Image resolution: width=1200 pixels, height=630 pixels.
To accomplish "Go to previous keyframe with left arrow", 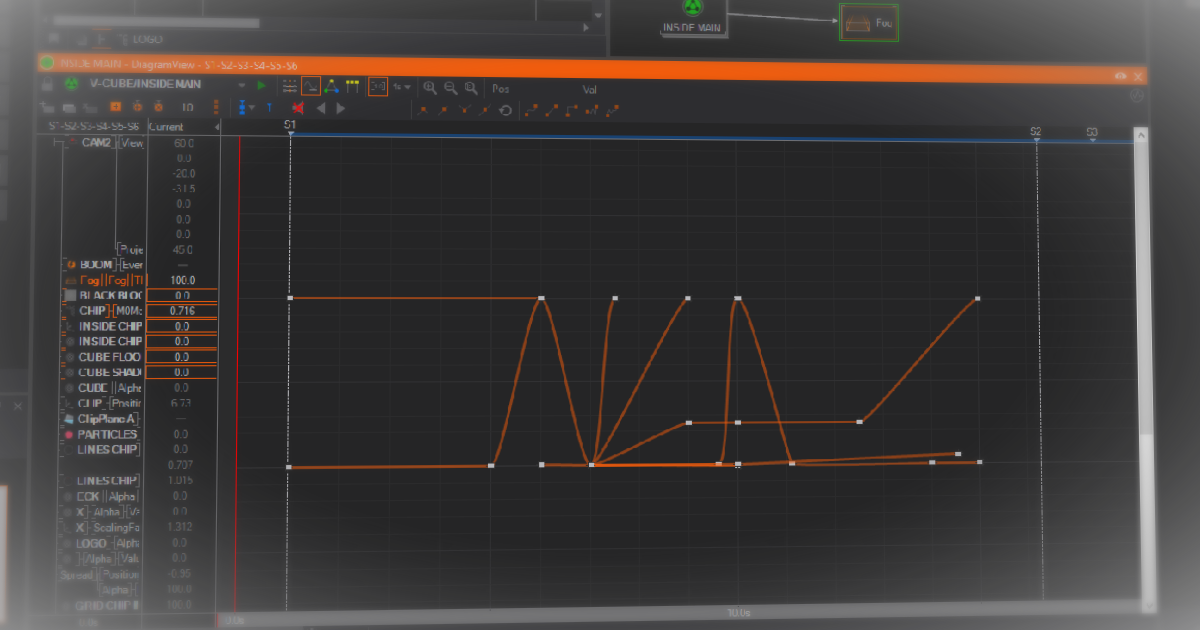I will point(321,108).
